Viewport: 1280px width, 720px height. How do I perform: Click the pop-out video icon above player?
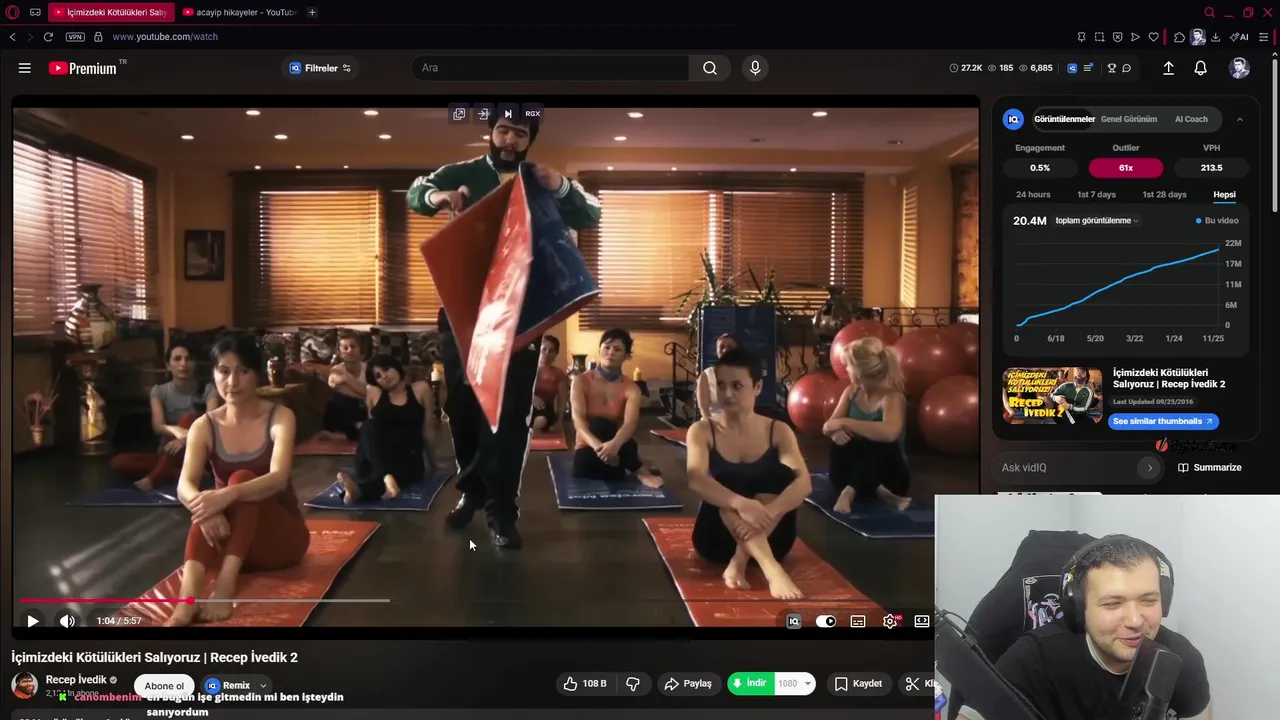(459, 114)
